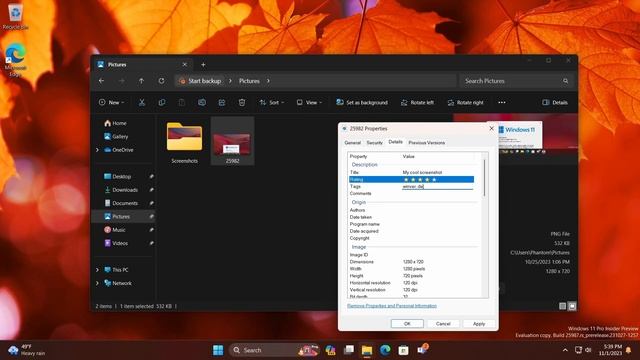Select the Details tab in Properties

395,142
